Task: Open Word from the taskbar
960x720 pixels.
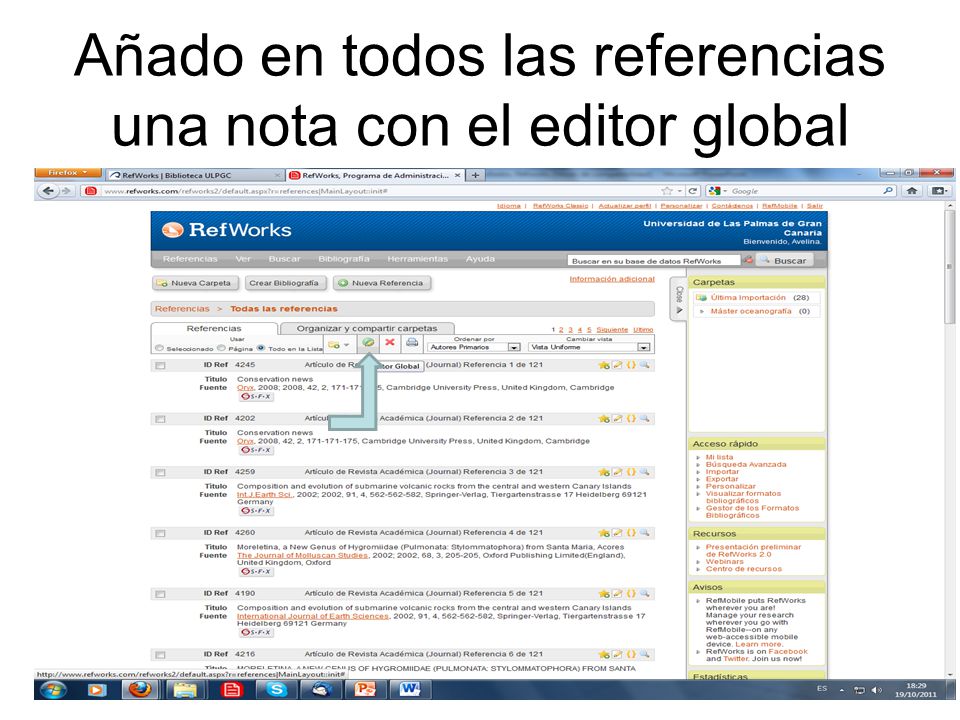Action: click(410, 690)
